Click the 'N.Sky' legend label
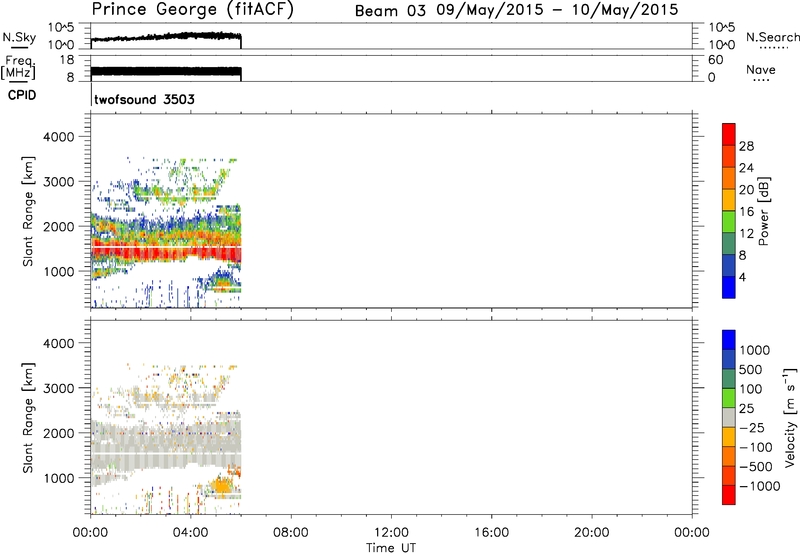The image size is (800, 554). coord(19,37)
